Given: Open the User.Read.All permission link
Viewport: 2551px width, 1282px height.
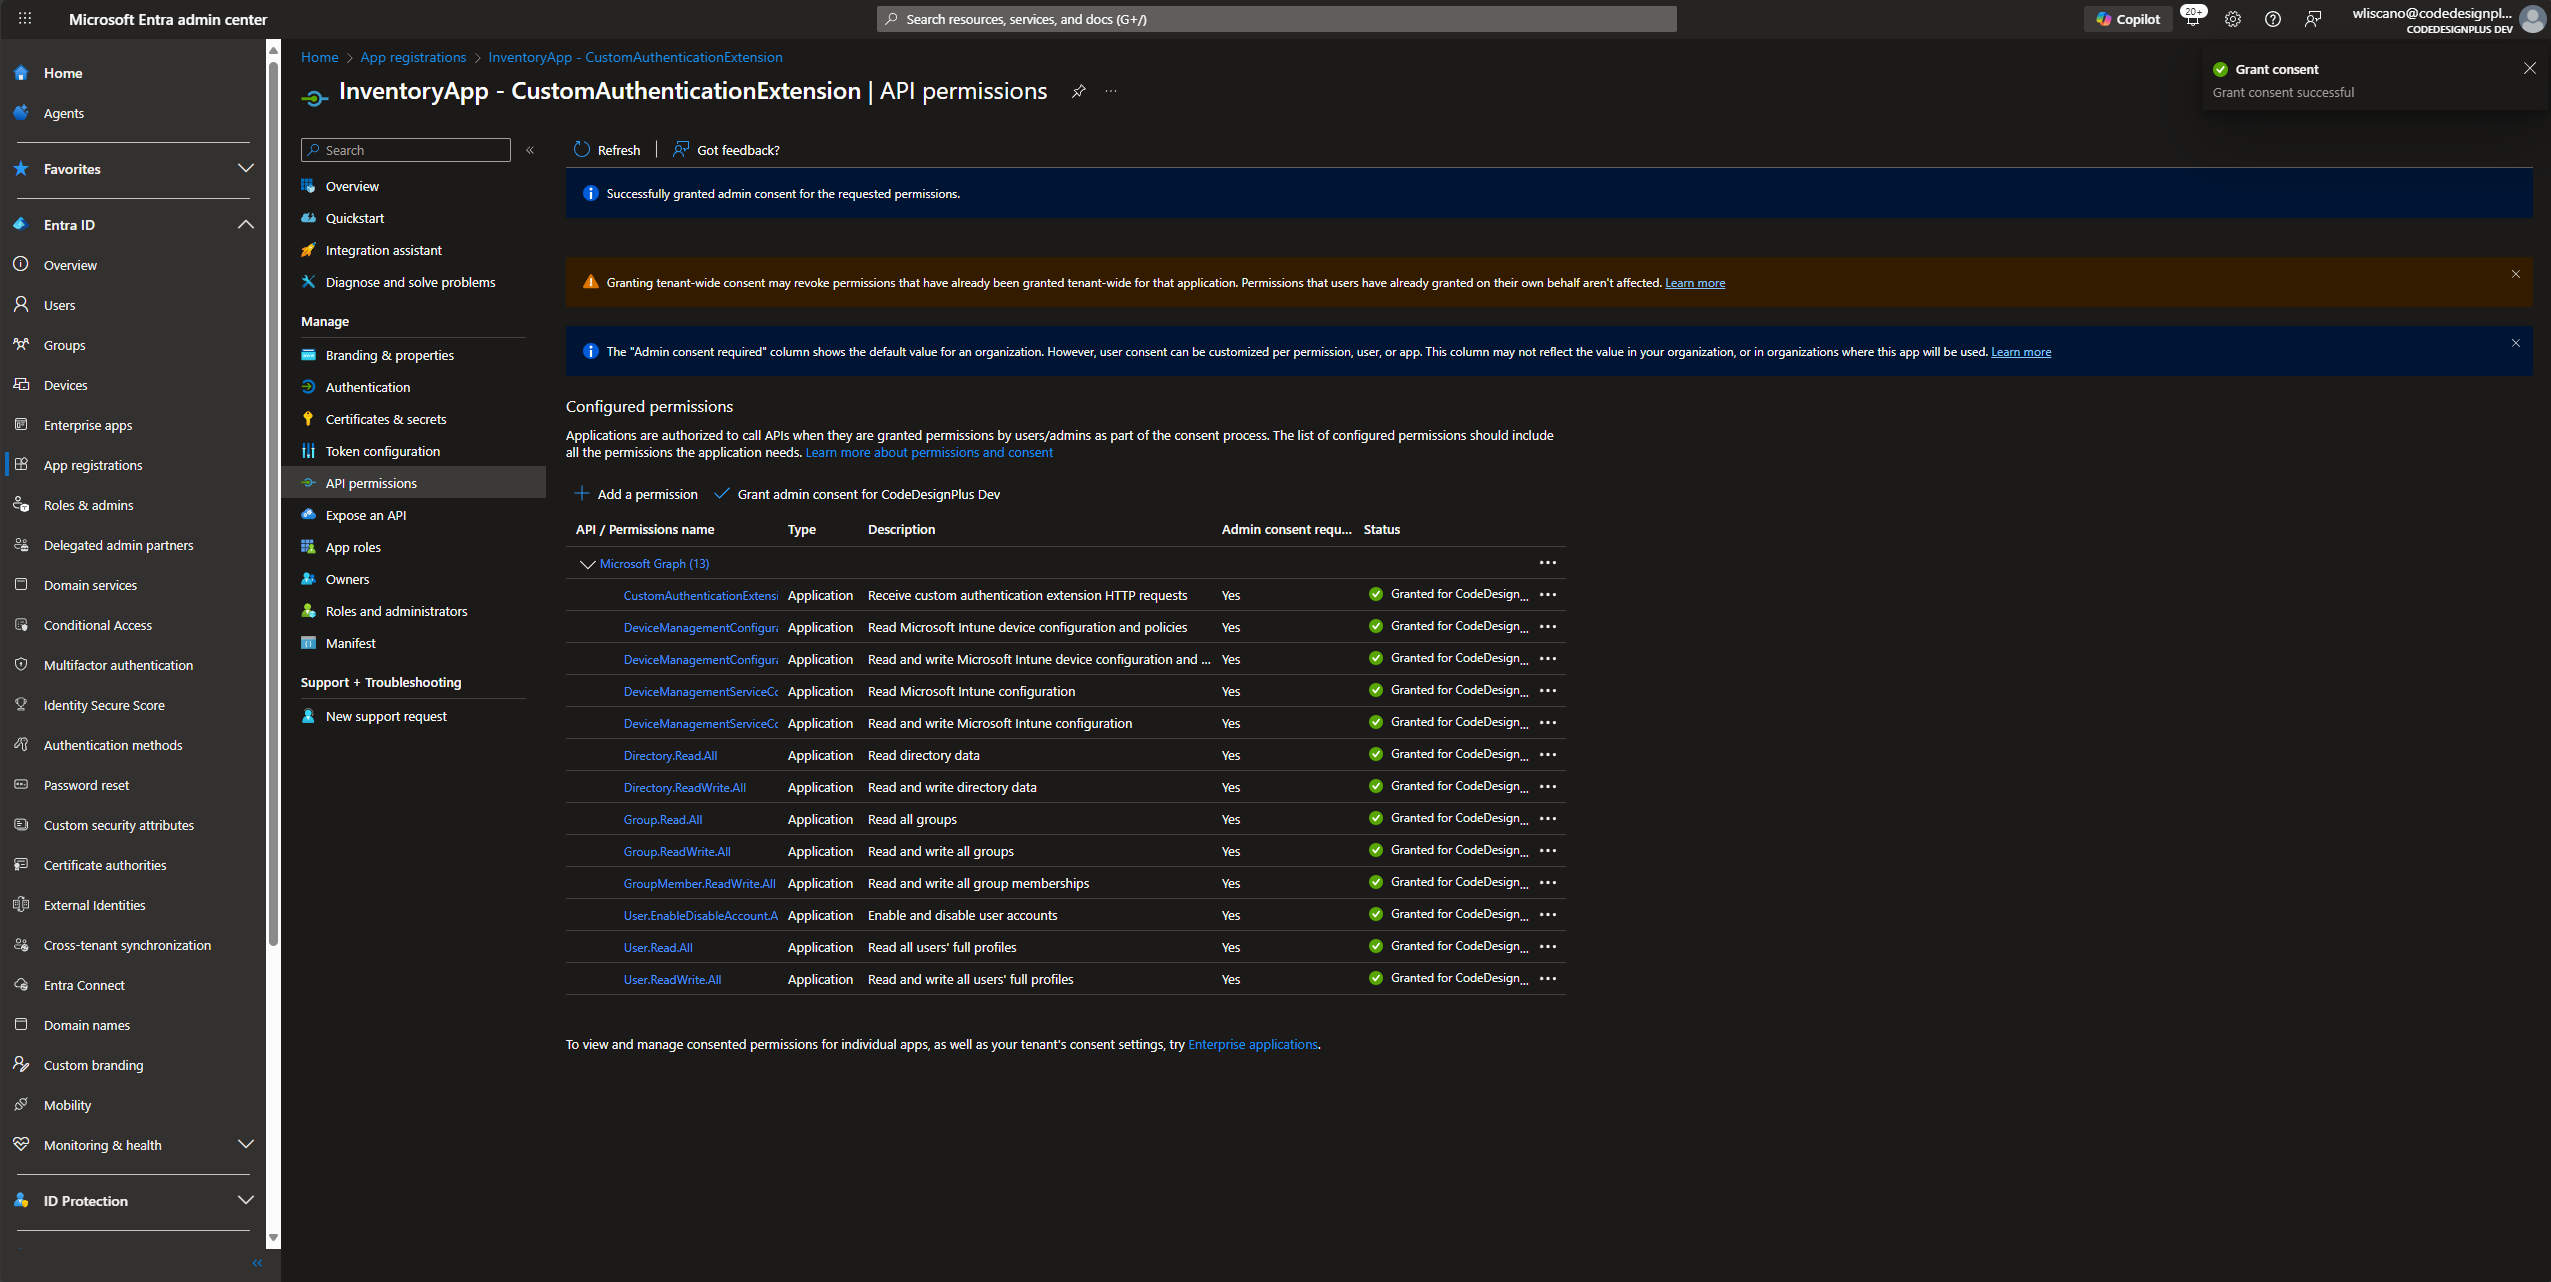Looking at the screenshot, I should coord(658,948).
